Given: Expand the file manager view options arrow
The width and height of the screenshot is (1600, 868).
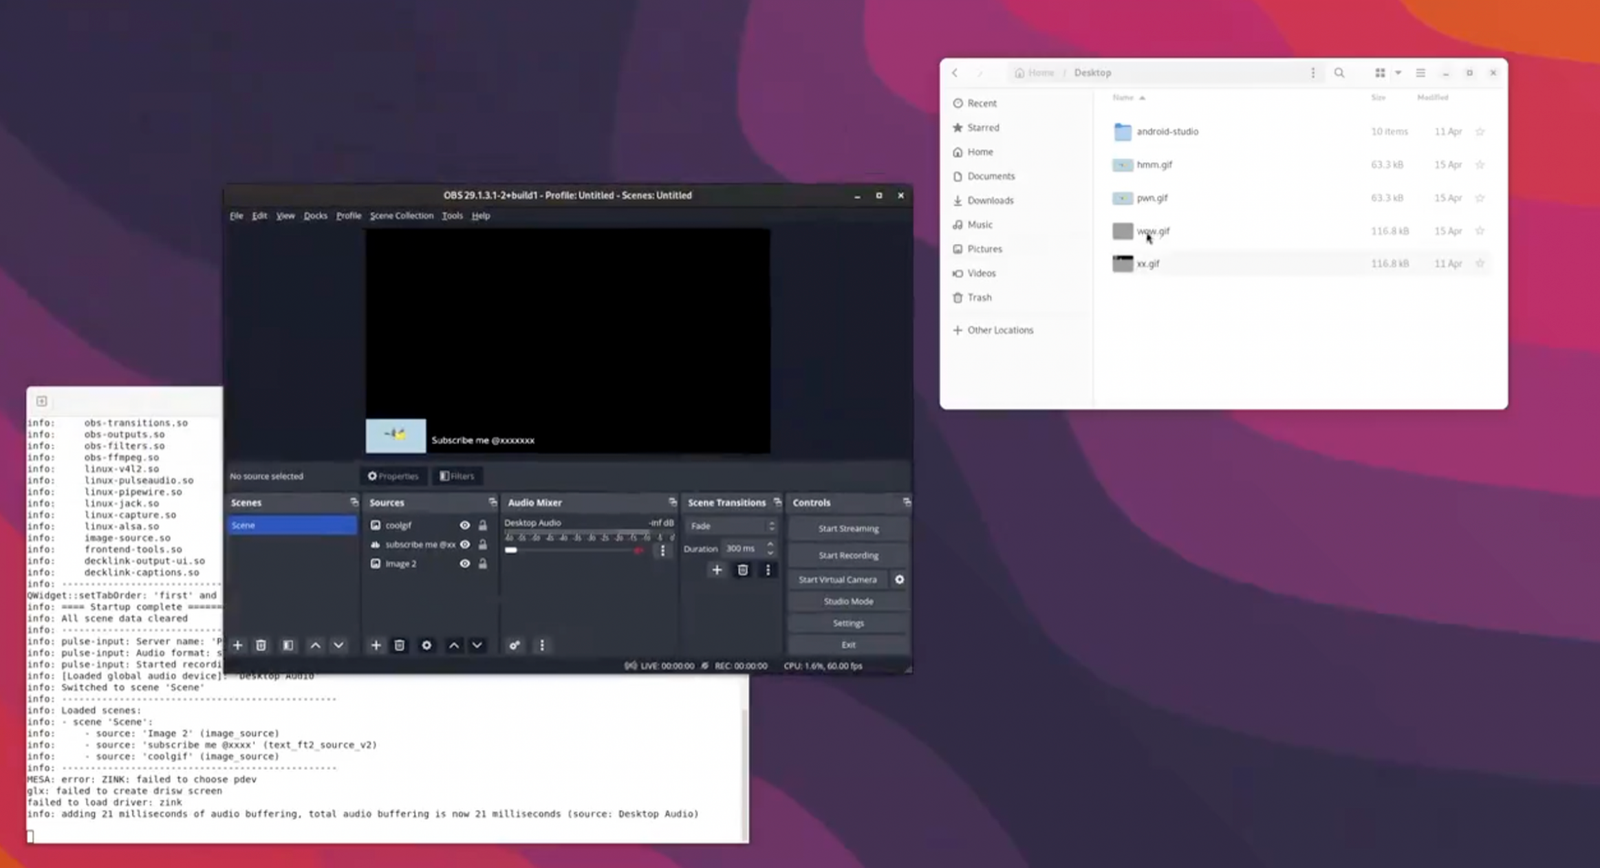Looking at the screenshot, I should (x=1398, y=73).
